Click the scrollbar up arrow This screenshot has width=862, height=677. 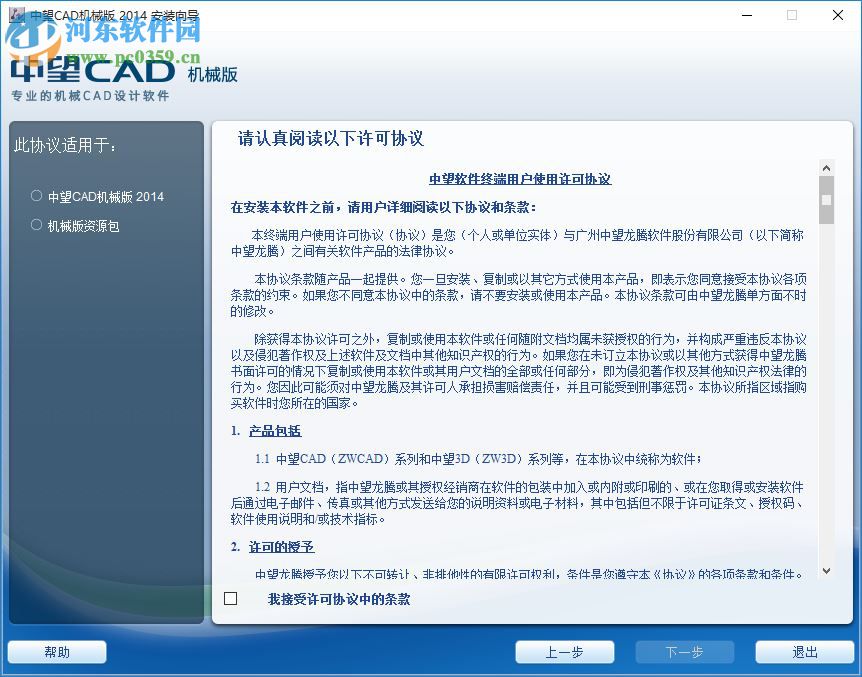[x=825, y=168]
